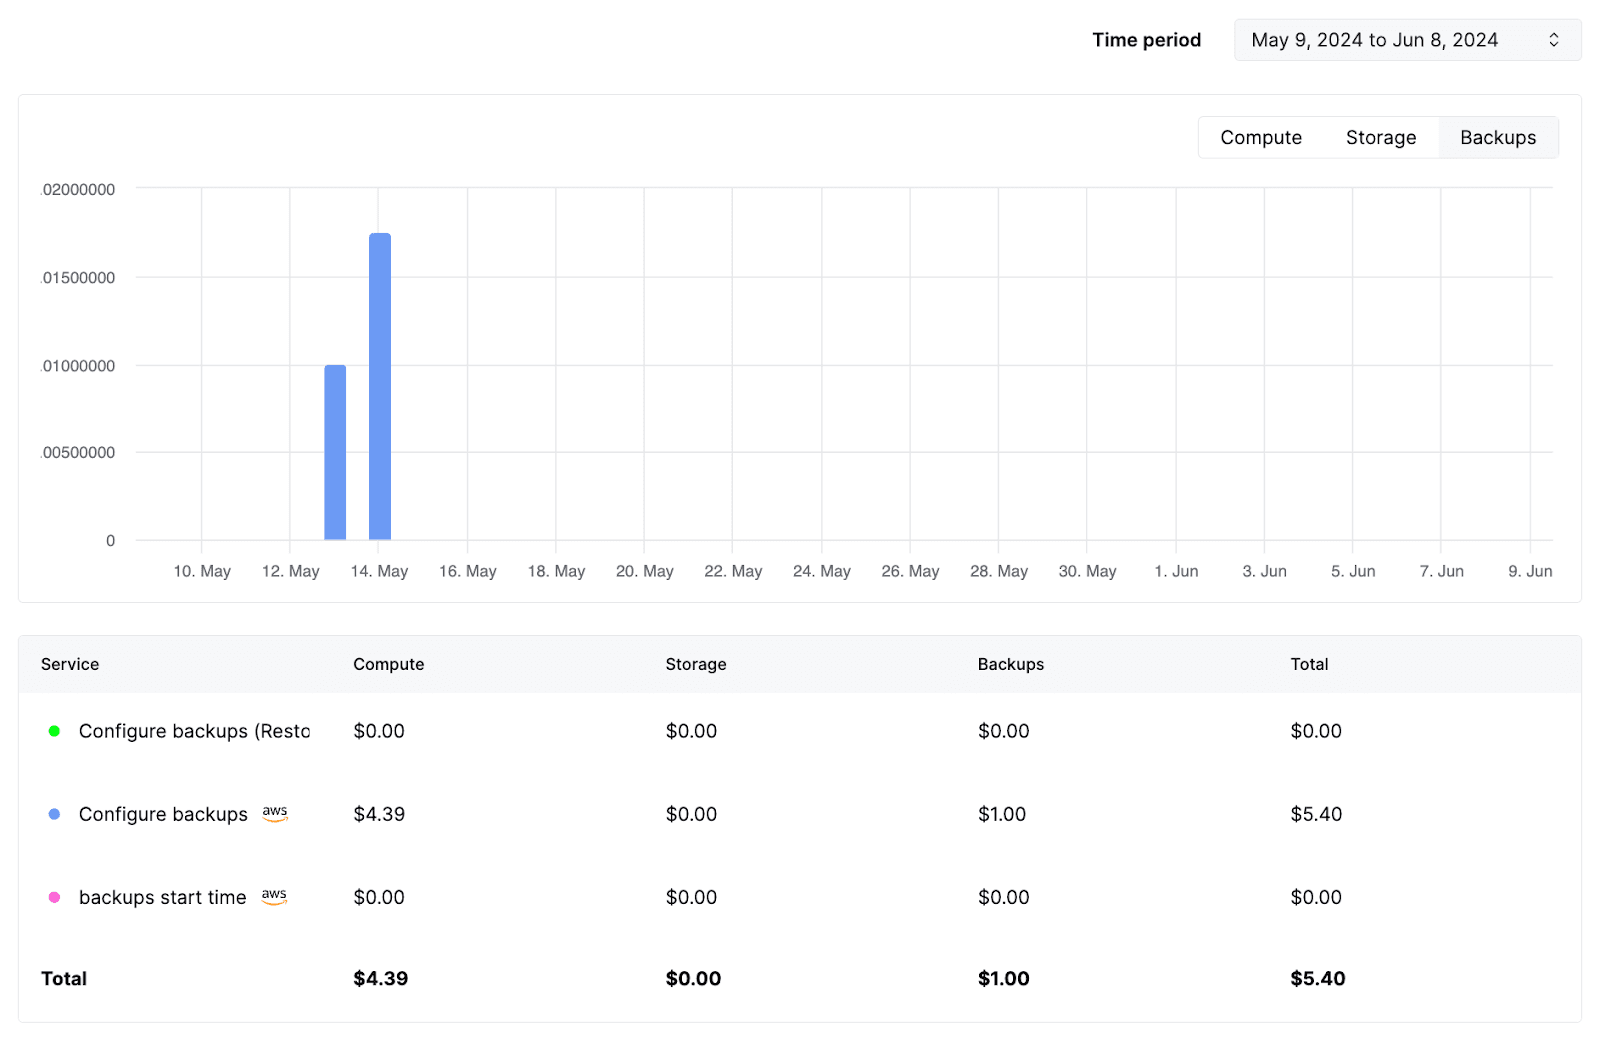This screenshot has height=1038, width=1600.
Task: Click the pink dot beside backups start time
Action: (54, 897)
